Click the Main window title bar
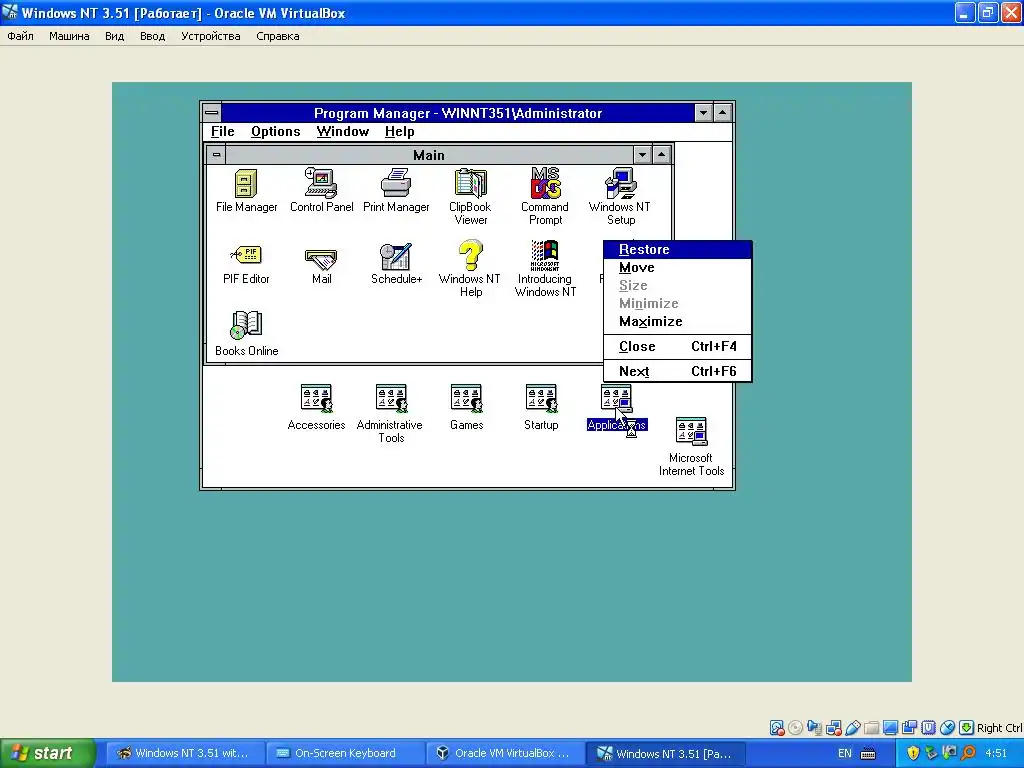Screen dimensions: 1024x768 click(x=429, y=155)
